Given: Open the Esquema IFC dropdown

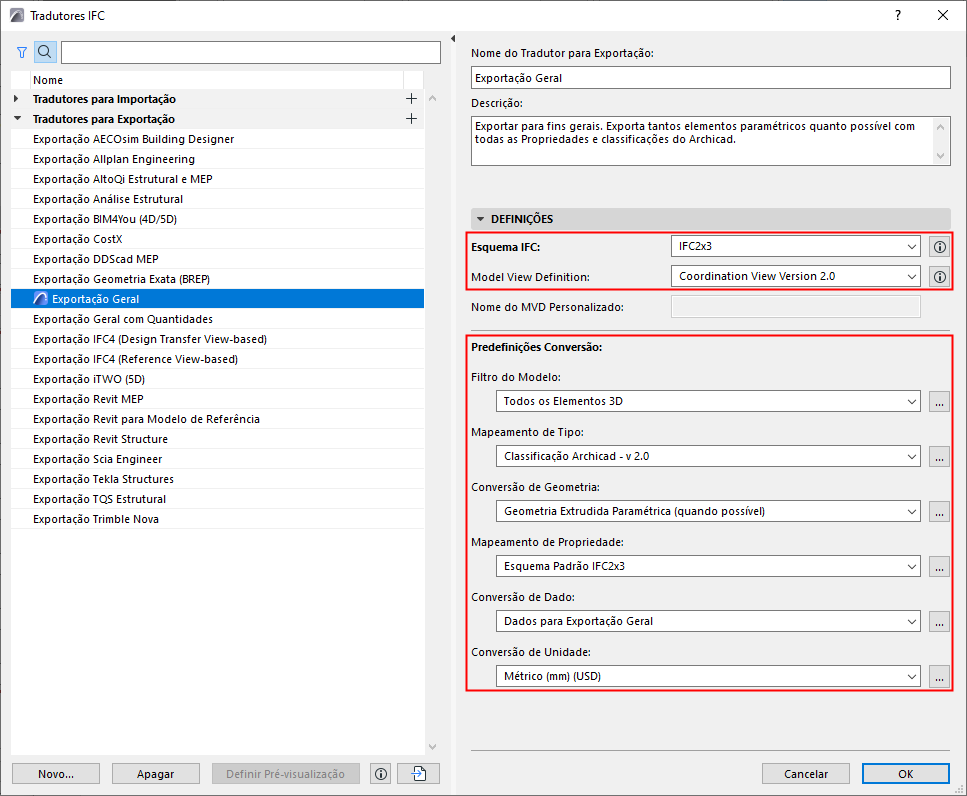Looking at the screenshot, I should click(x=796, y=246).
